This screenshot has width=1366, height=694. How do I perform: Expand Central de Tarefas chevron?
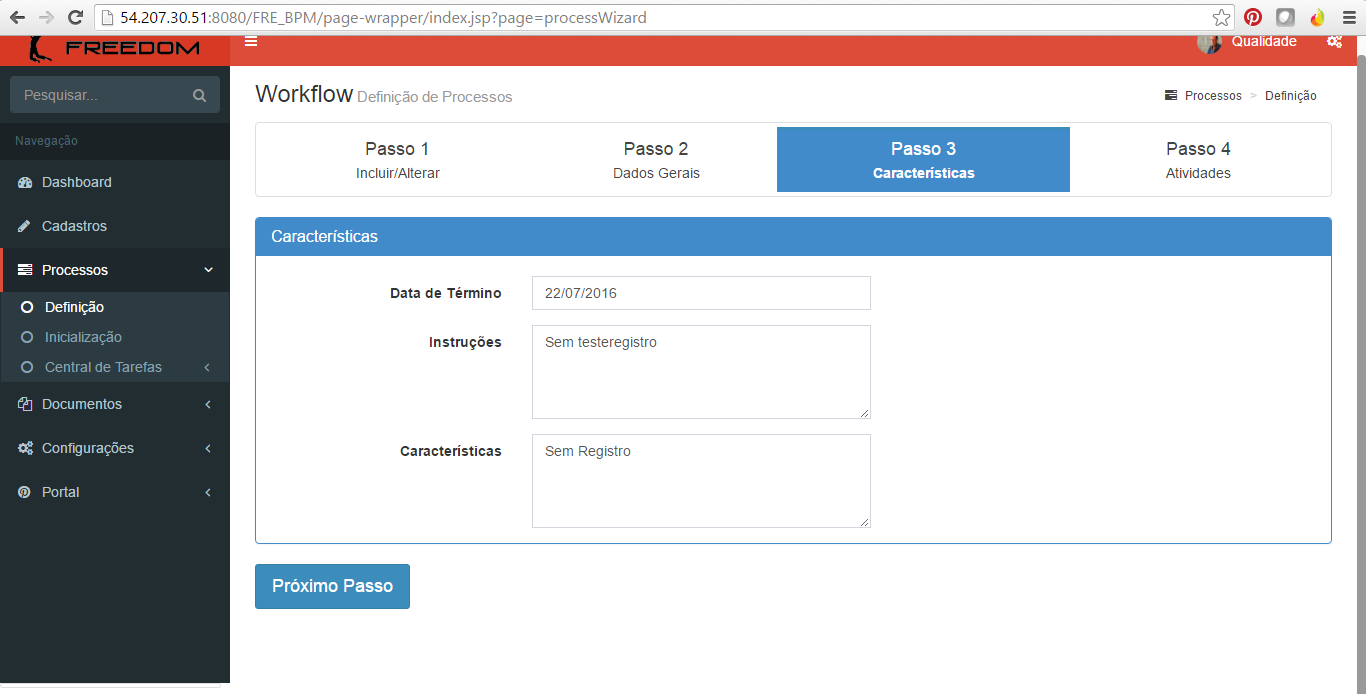click(x=207, y=367)
